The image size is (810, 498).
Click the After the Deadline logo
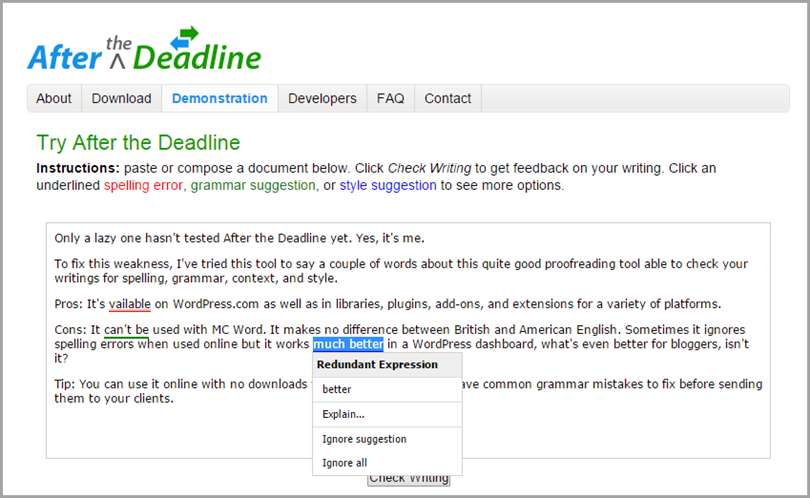pos(144,50)
